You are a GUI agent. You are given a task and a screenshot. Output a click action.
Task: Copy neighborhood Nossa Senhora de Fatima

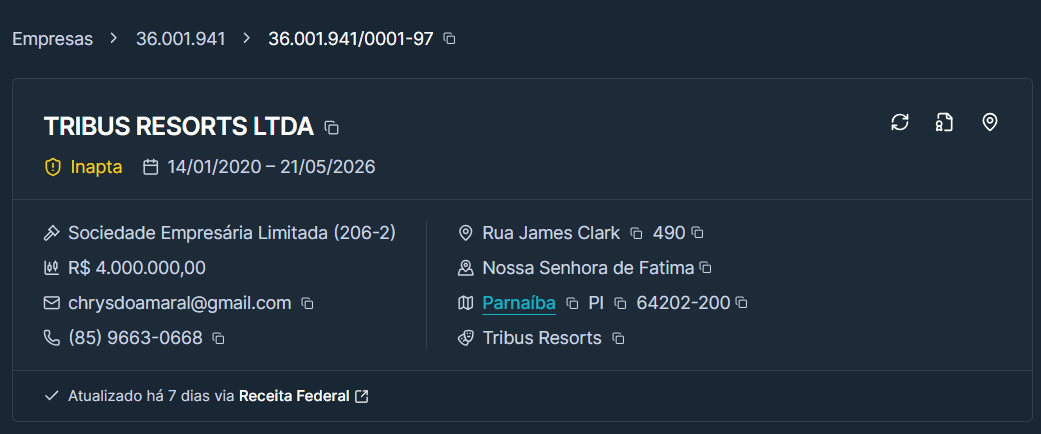(706, 267)
